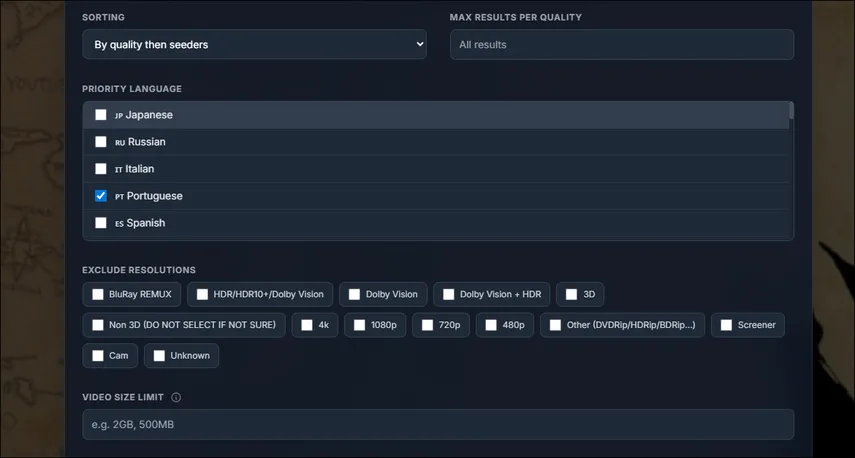The height and width of the screenshot is (458, 855).
Task: Exclude HDR/HDR10+/Dolby Vision resolution
Action: [x=202, y=294]
